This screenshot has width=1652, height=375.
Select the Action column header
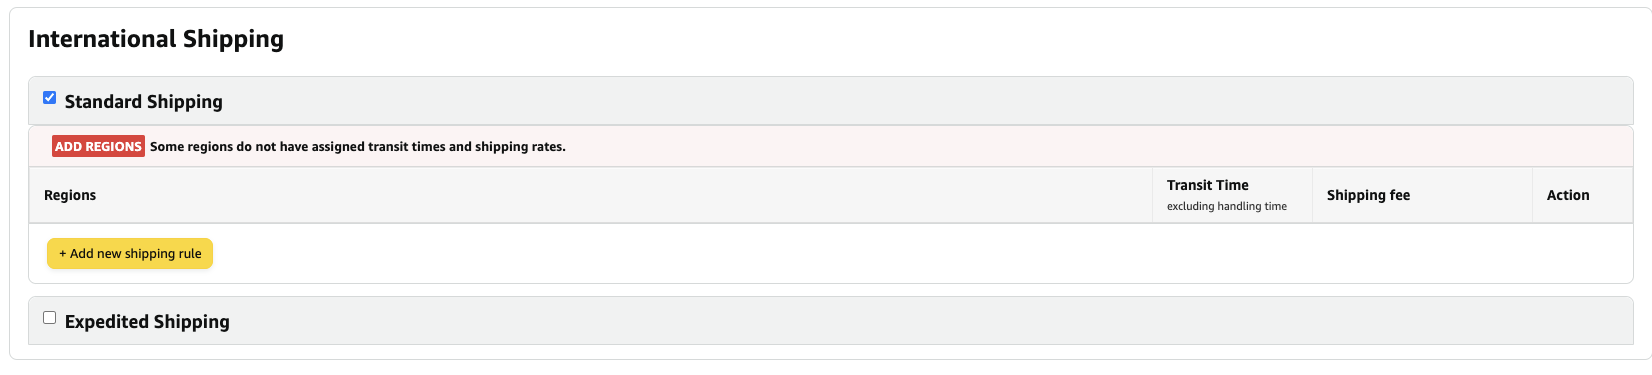point(1567,195)
